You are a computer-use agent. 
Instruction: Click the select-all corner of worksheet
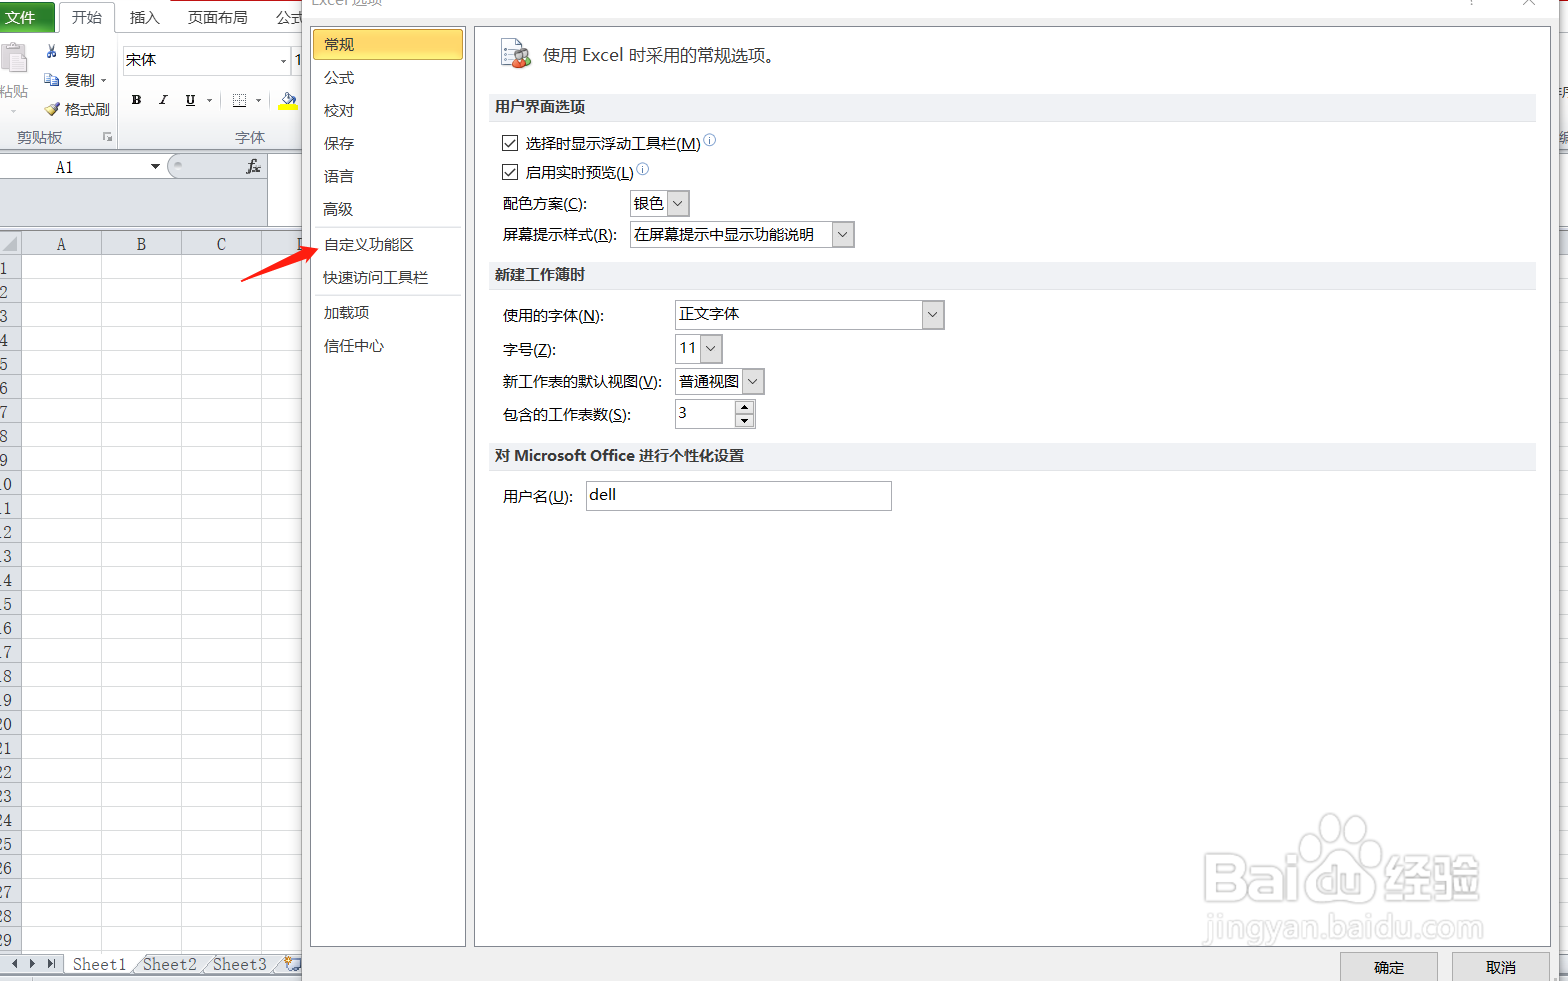10,243
